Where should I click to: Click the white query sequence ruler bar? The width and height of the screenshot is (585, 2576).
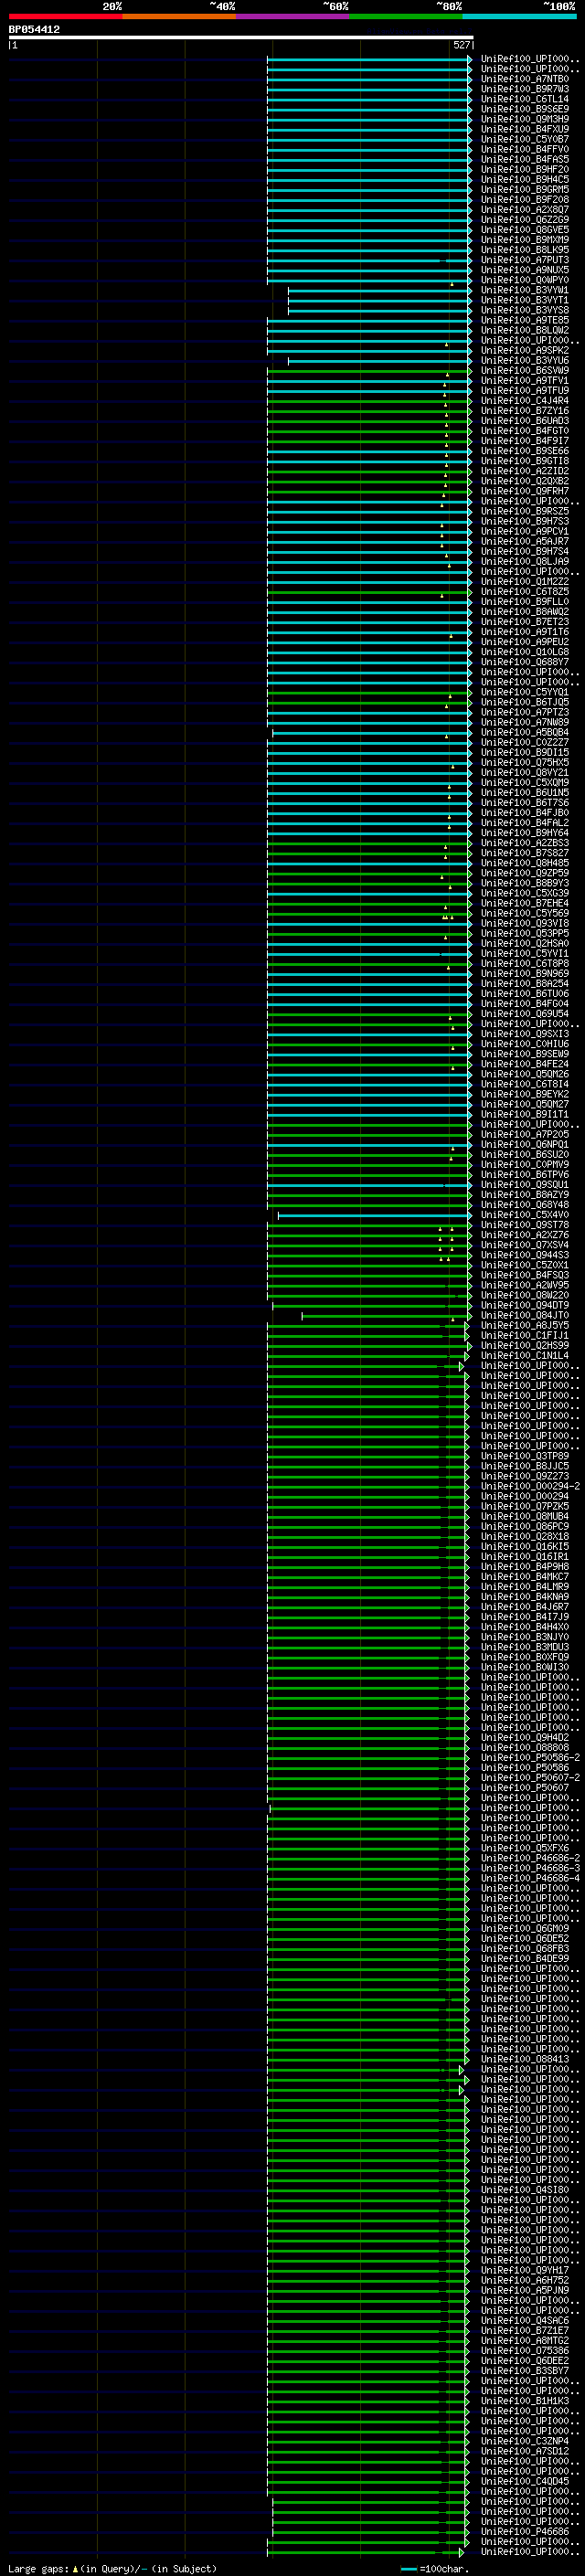241,38
